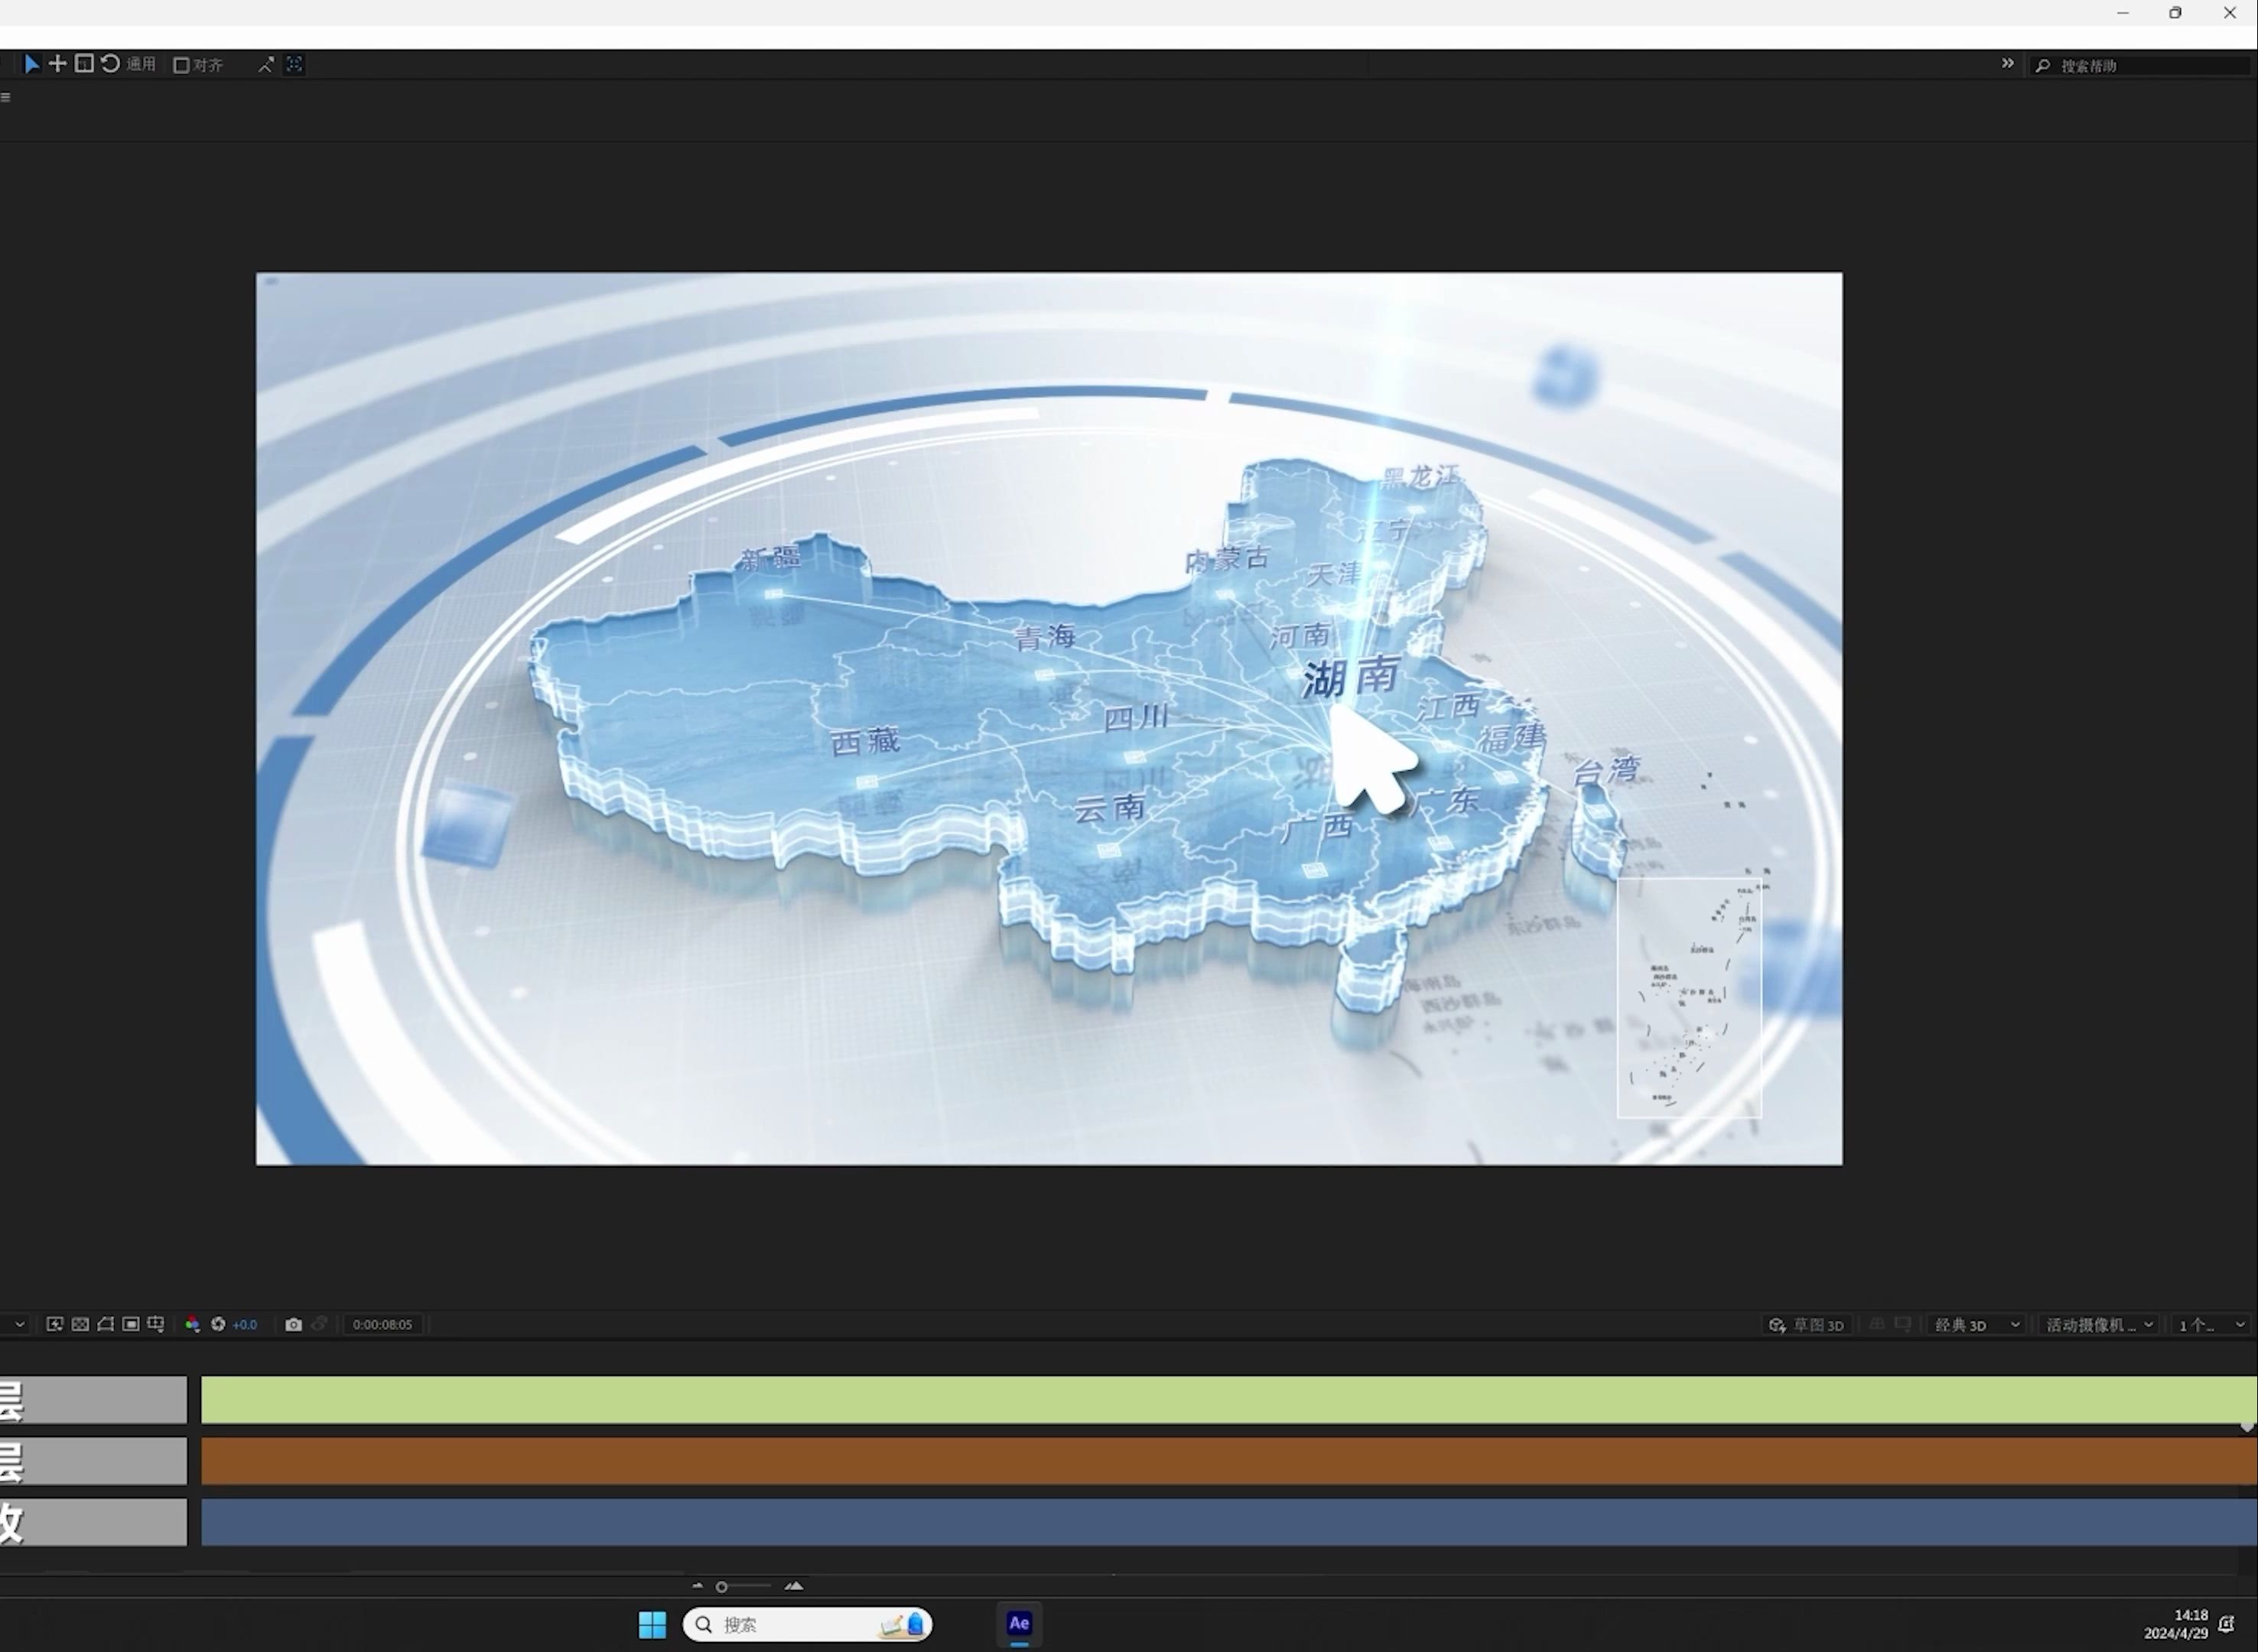
Task: Open After Effects from the taskbar
Action: [1019, 1624]
